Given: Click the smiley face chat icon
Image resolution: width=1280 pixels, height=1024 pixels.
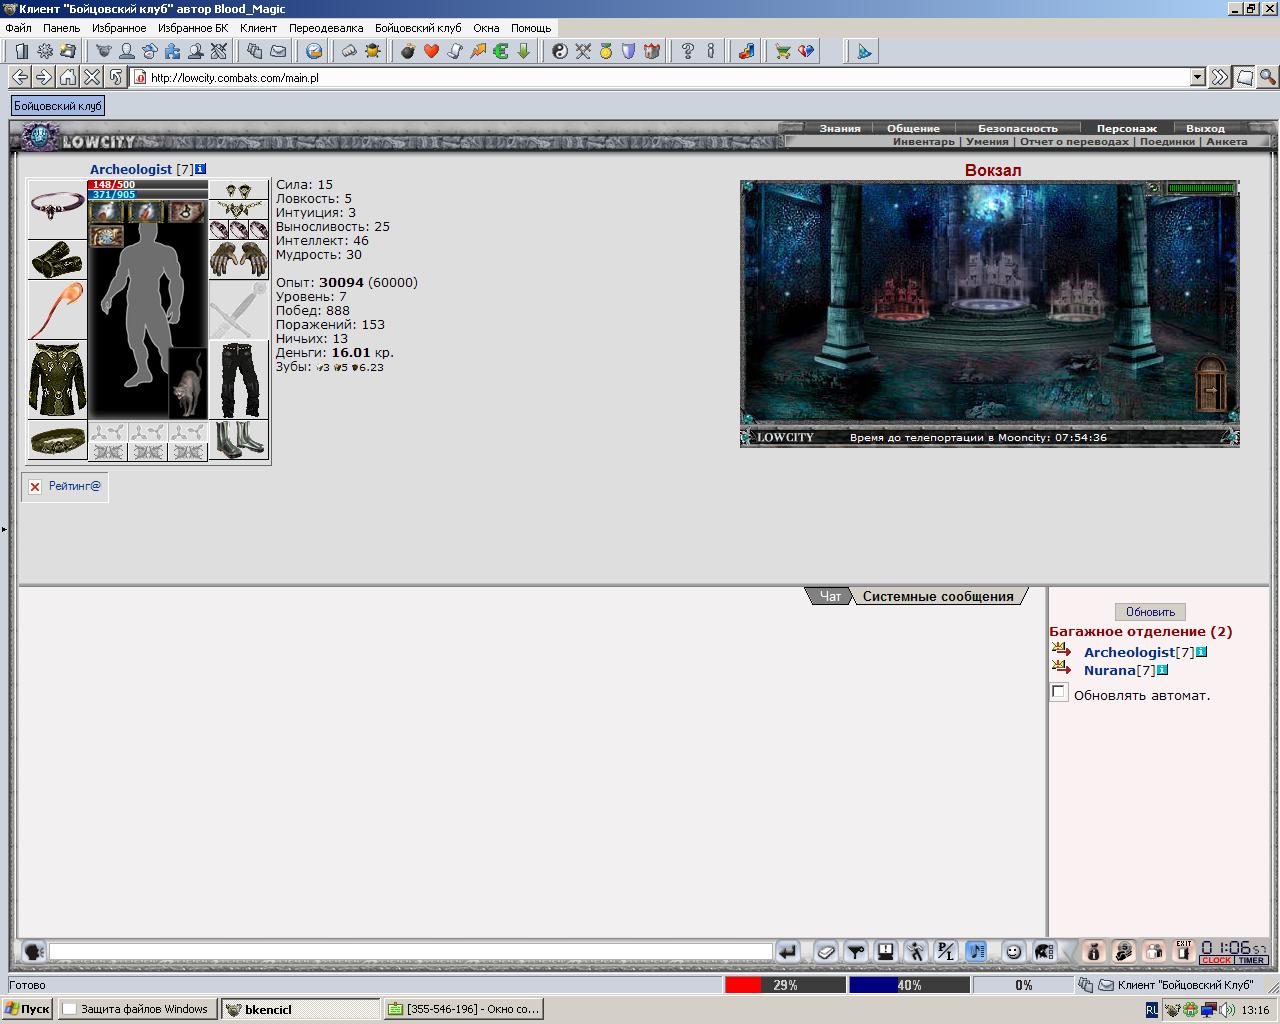Looking at the screenshot, I should (1014, 951).
